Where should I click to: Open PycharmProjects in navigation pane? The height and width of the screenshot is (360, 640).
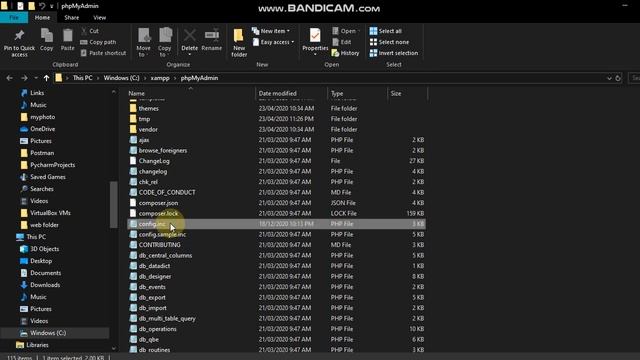(47, 165)
